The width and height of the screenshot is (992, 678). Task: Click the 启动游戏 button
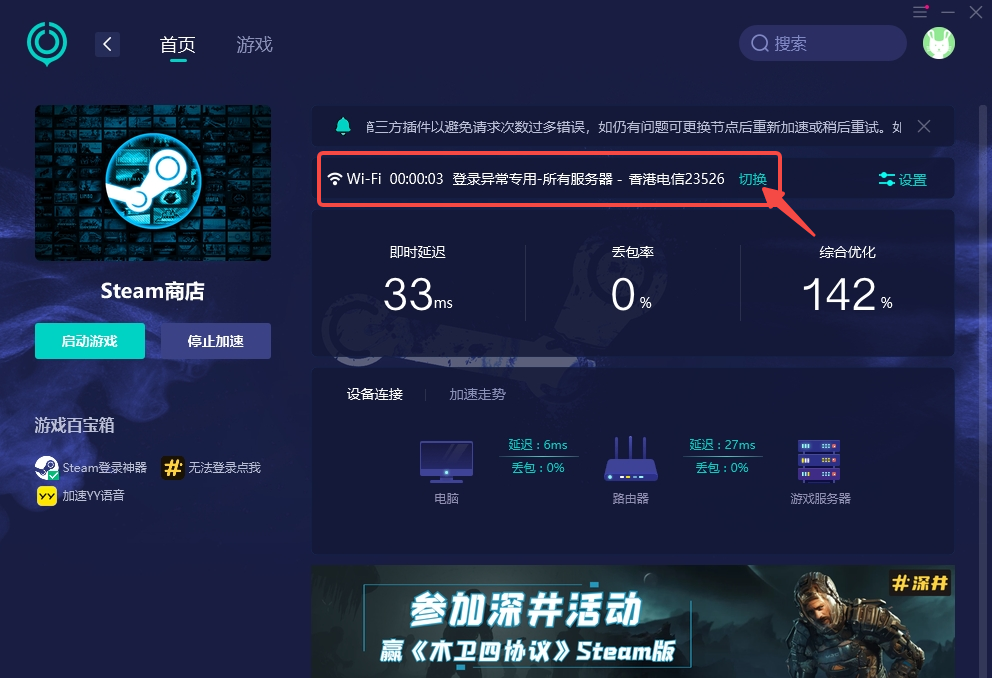(90, 341)
